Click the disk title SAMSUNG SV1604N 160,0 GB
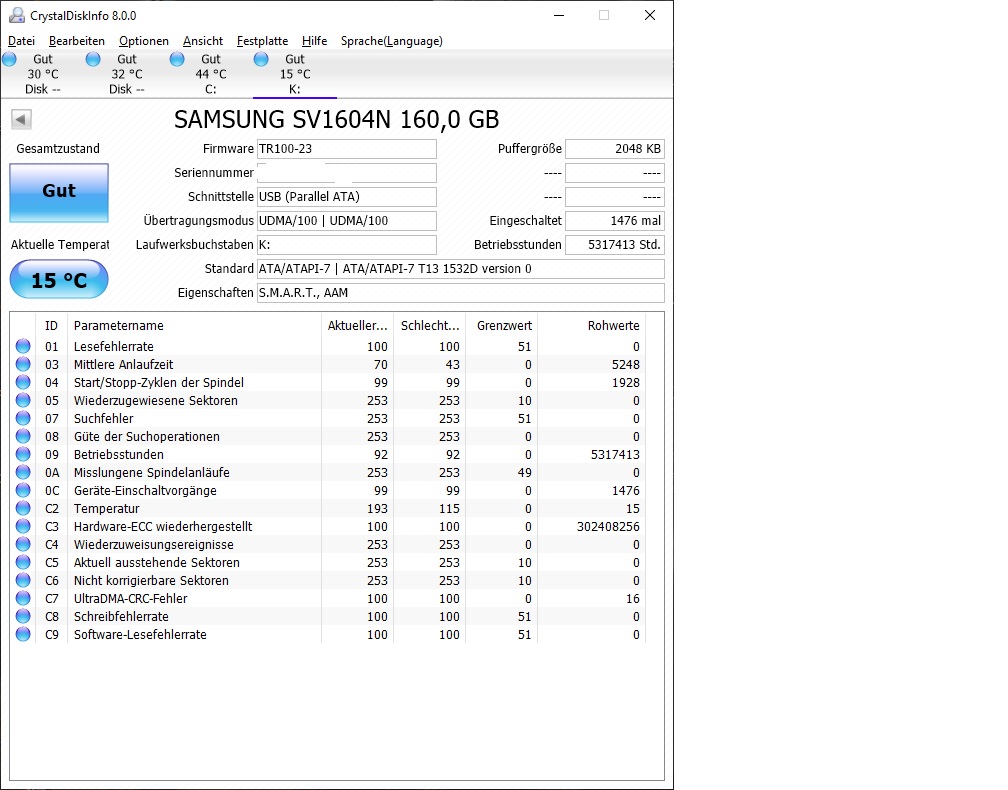This screenshot has height=790, width=1008. (x=336, y=120)
